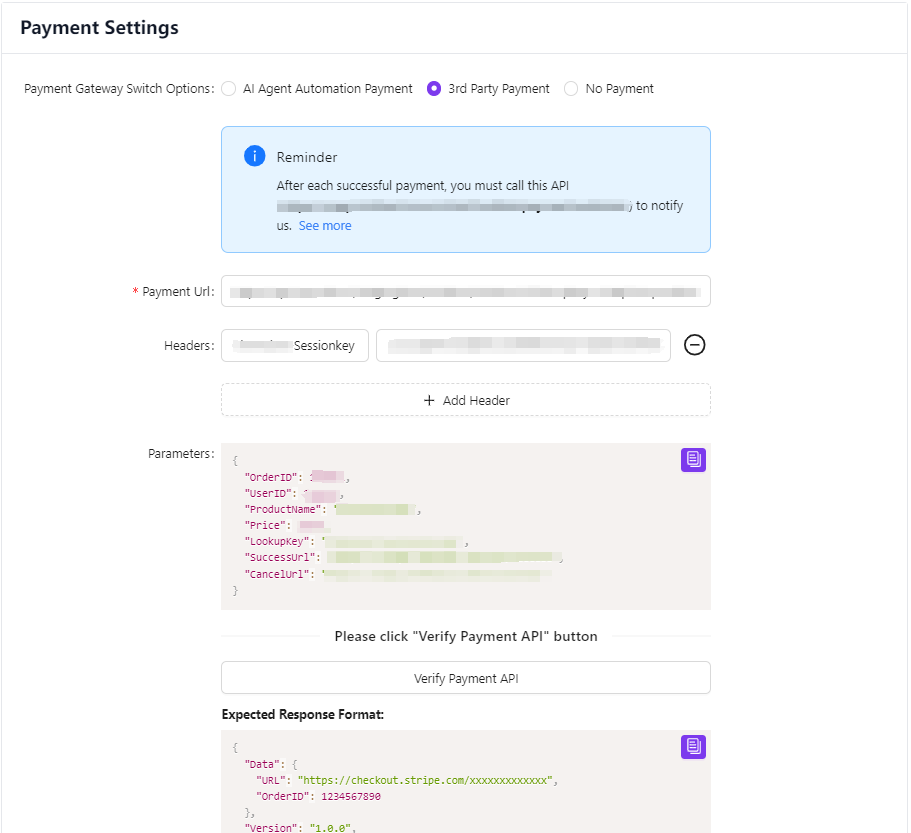Click the blurred API URL in Reminder

tap(453, 206)
